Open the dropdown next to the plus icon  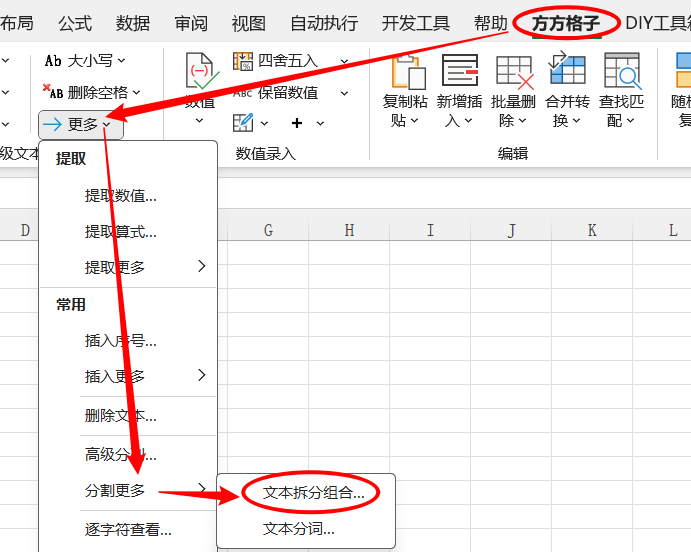click(x=320, y=123)
